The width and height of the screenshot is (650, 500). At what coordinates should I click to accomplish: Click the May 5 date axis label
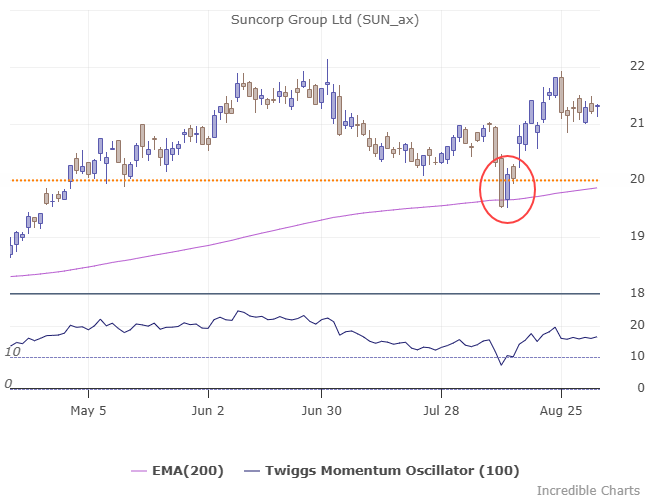[88, 410]
